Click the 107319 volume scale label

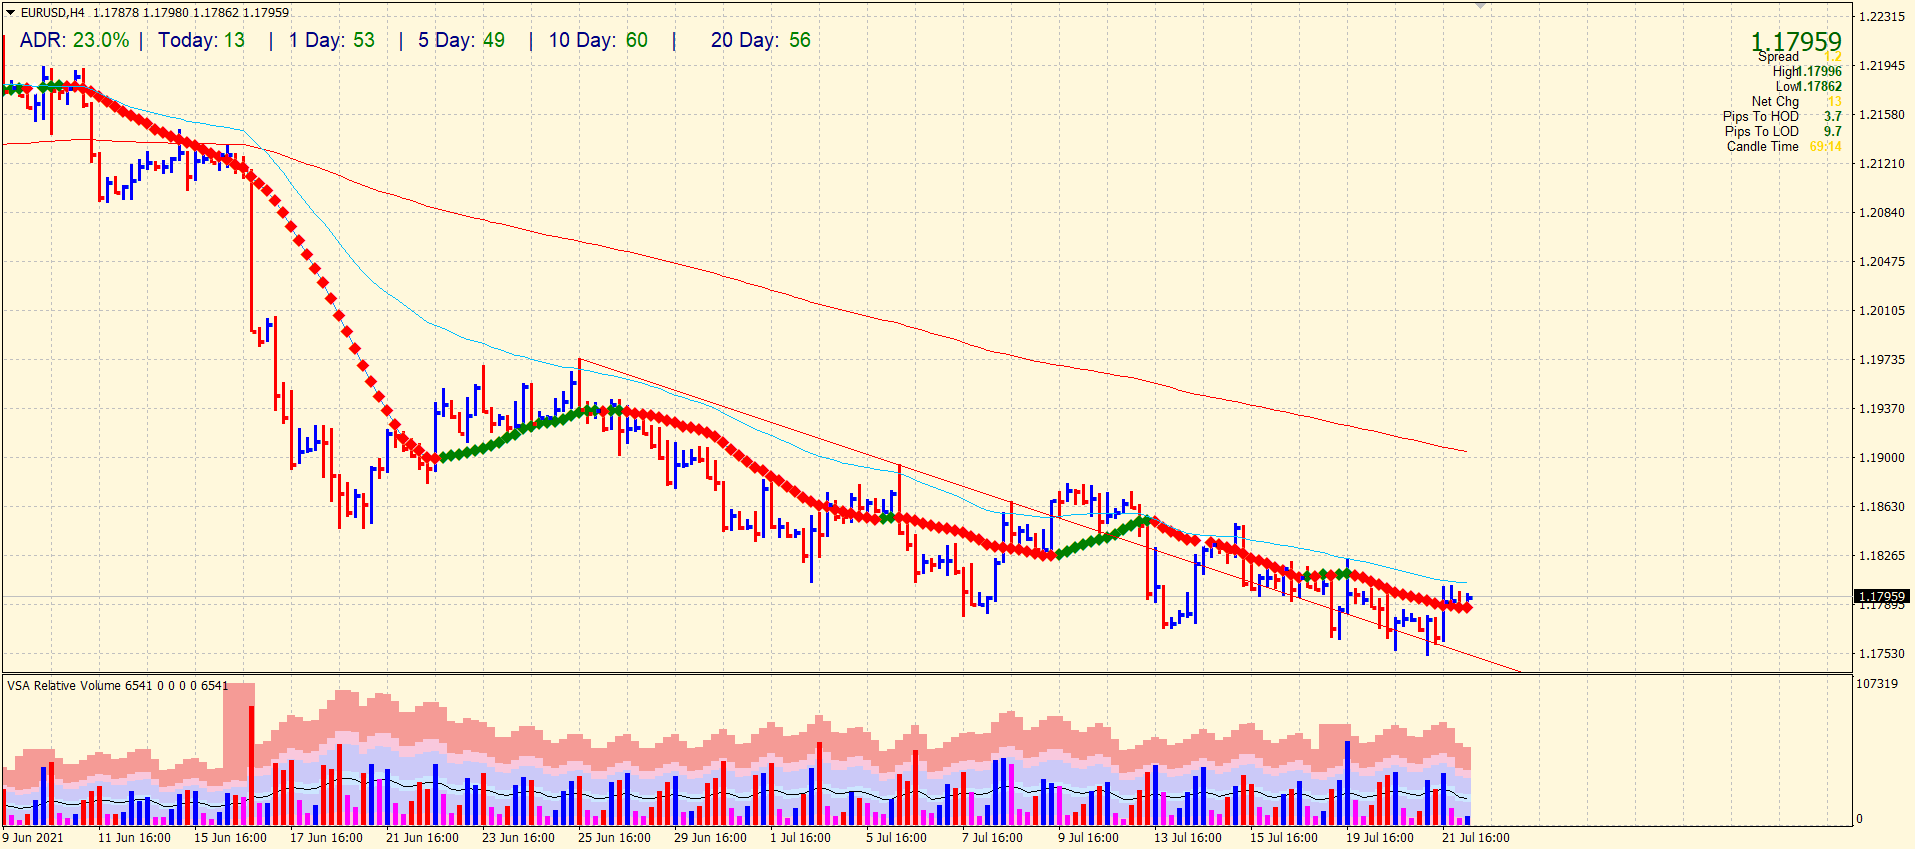(x=1877, y=684)
